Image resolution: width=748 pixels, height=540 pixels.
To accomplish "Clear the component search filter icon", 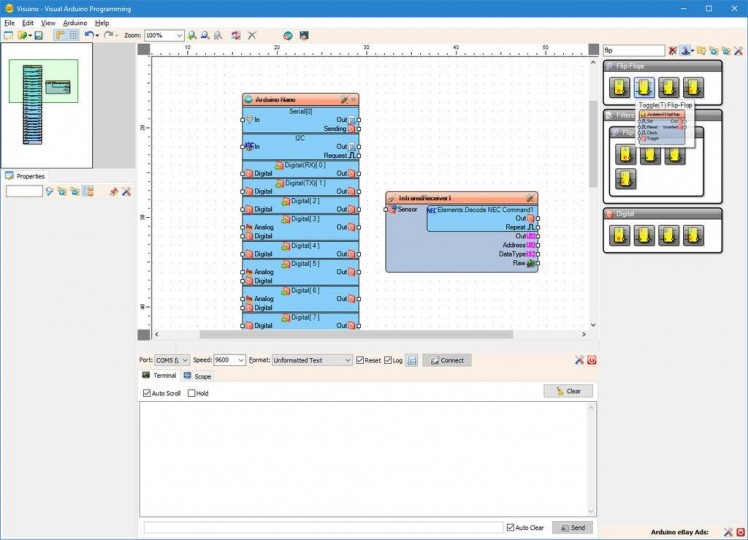I will (673, 50).
